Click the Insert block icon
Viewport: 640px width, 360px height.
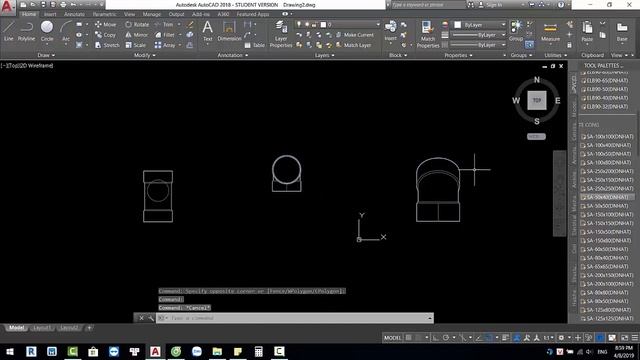(390, 31)
